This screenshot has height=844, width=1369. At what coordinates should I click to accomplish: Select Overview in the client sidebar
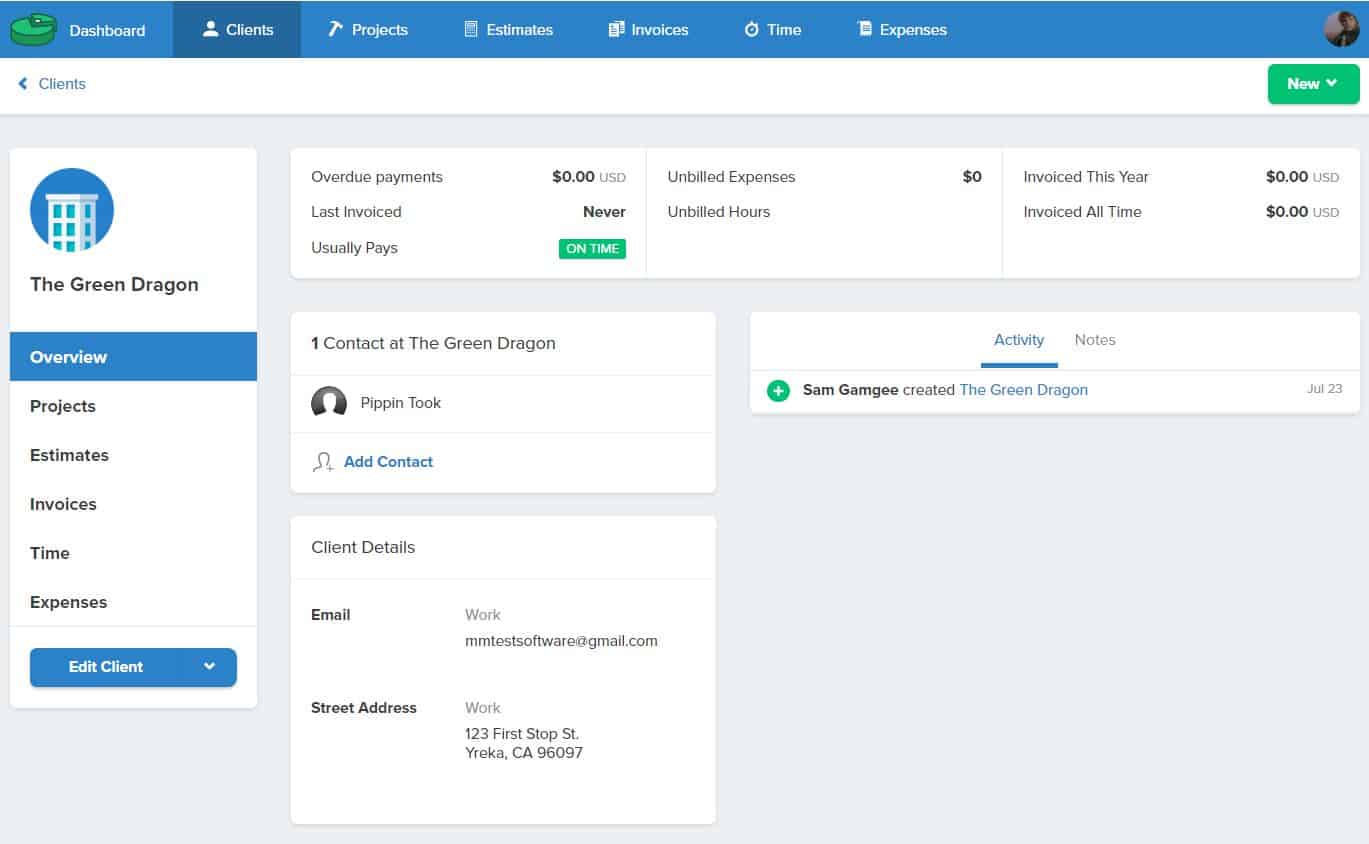pyautogui.click(x=133, y=357)
